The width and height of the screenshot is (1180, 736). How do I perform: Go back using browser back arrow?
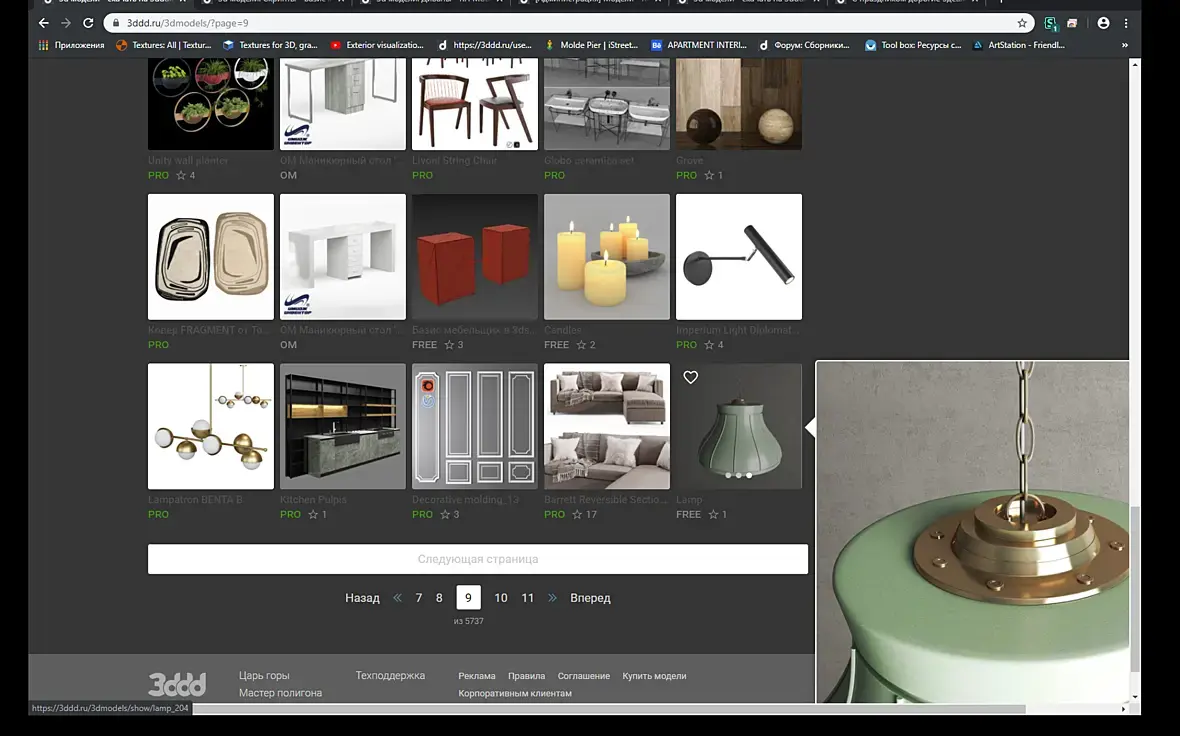pos(44,23)
